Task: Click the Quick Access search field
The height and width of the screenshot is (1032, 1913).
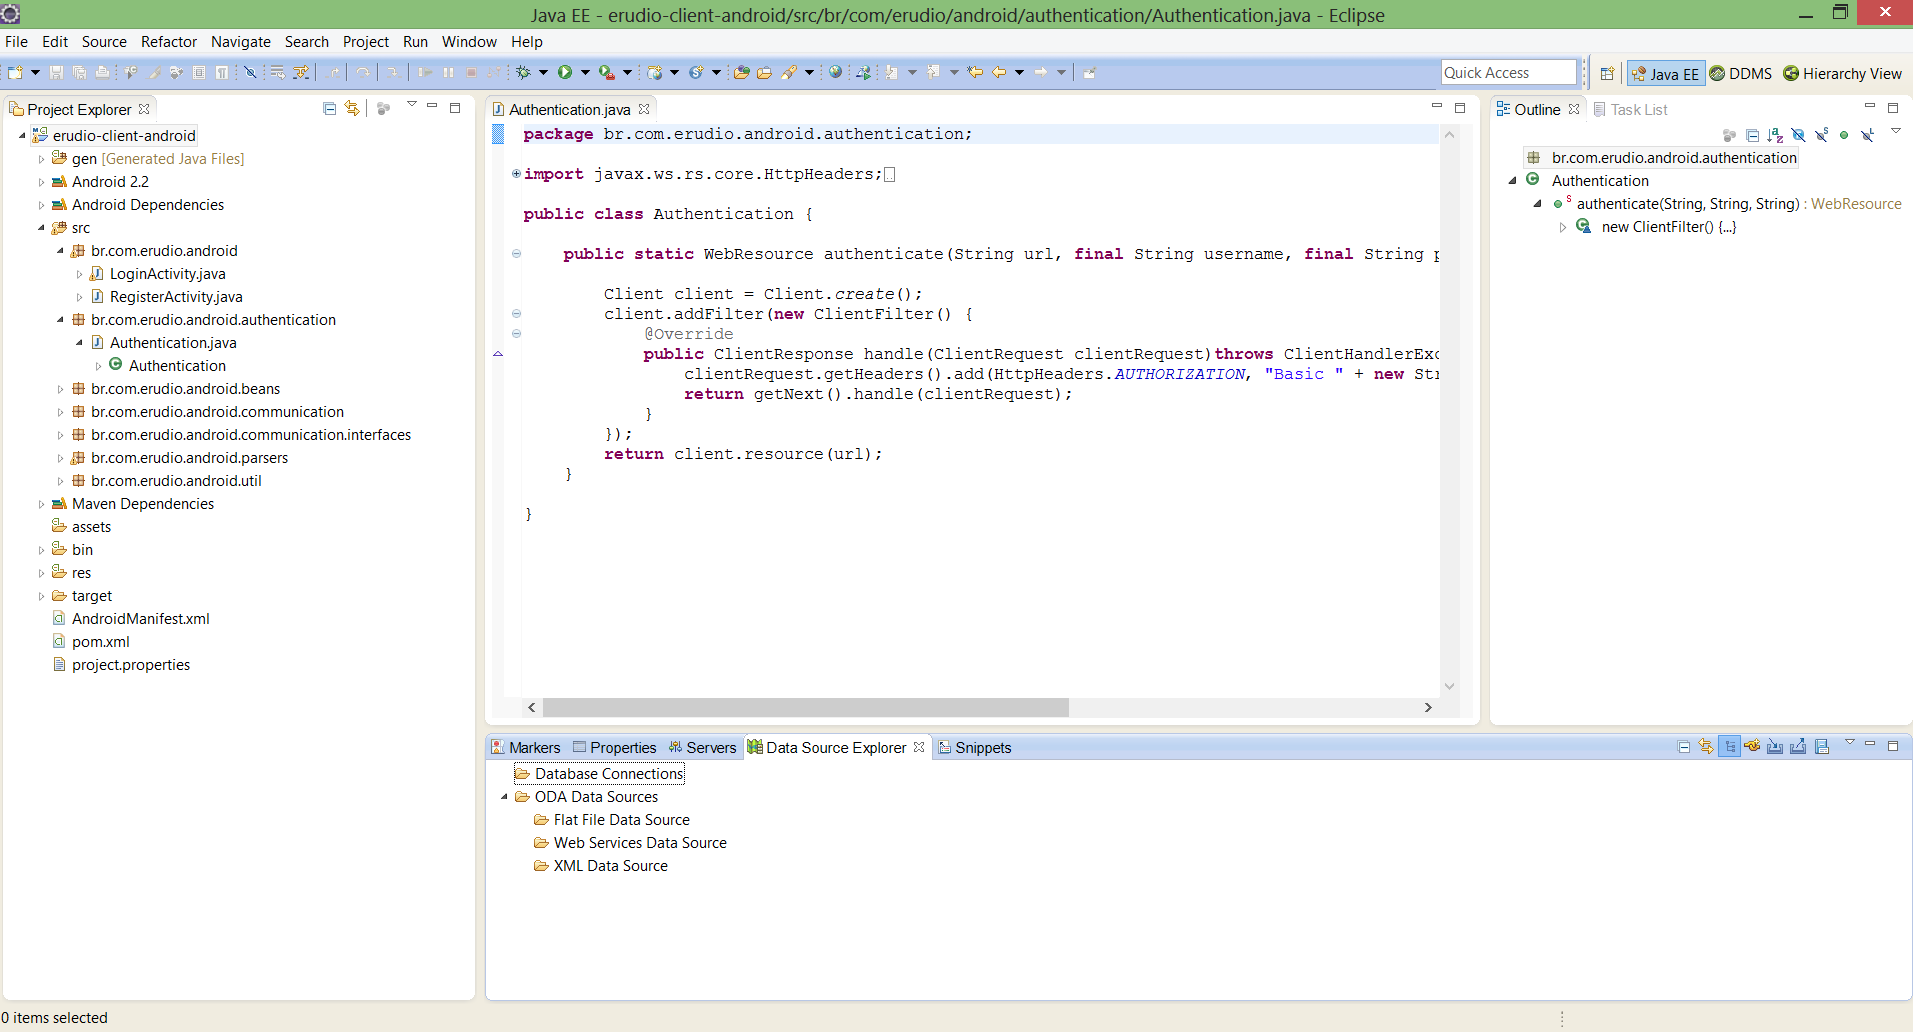Action: tap(1508, 72)
